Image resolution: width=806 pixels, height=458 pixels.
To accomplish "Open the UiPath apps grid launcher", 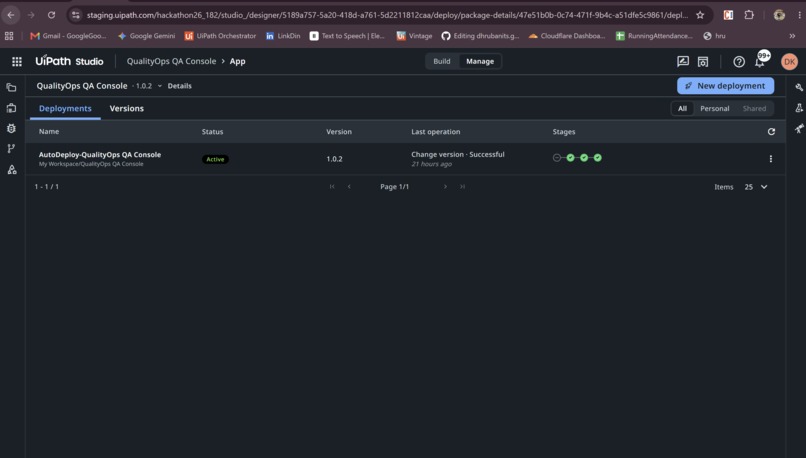I will 17,62.
